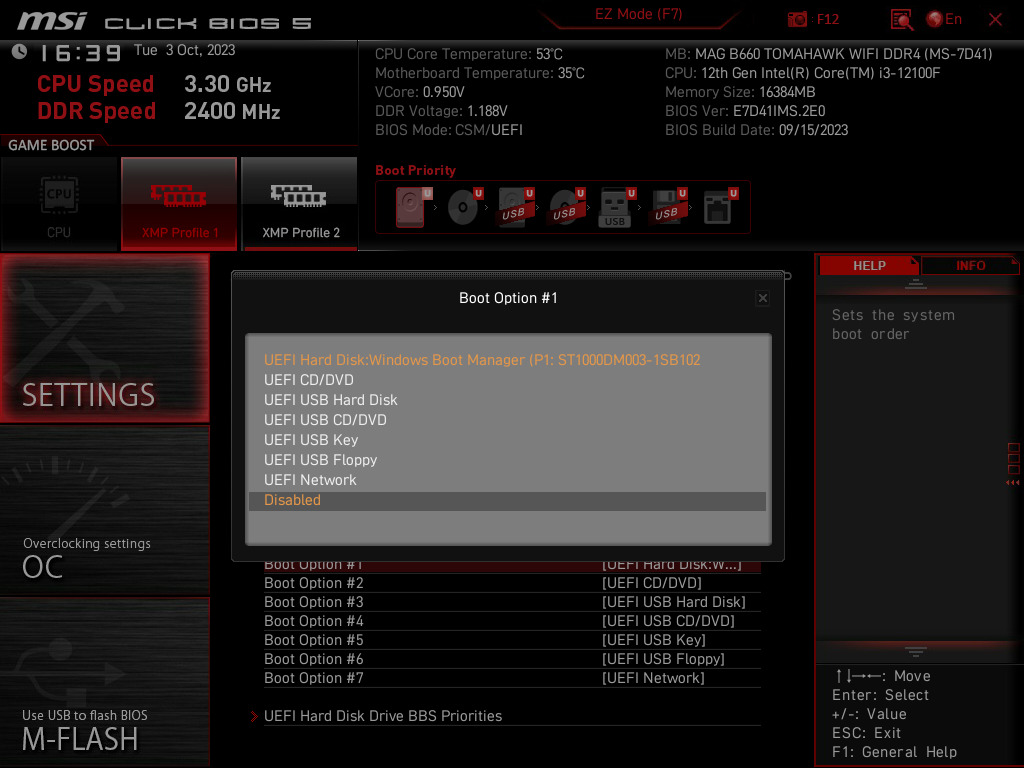Choose UEFI Hard Disk:Windows Boot Manager option

(507, 360)
